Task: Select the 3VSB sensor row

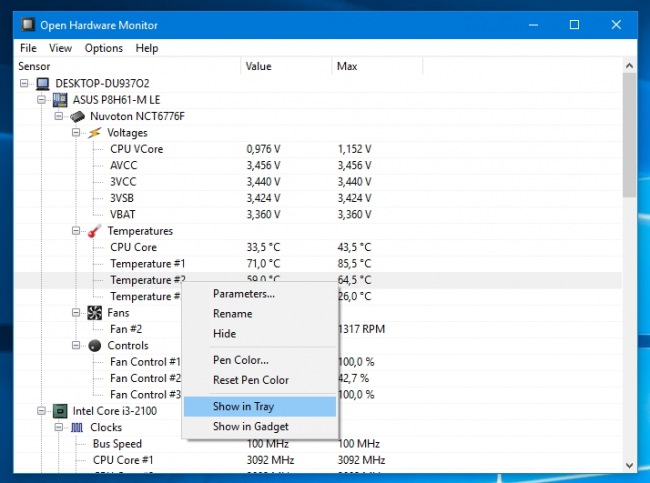Action: click(x=318, y=198)
